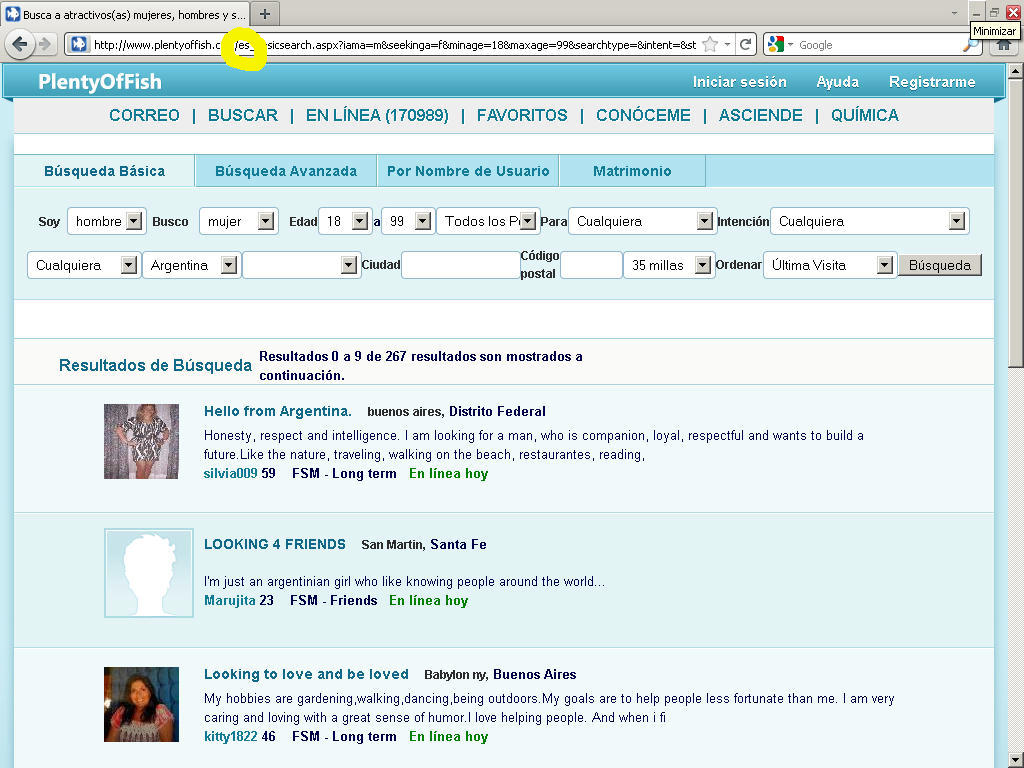Open the Intención 'Cualquiera' dropdown
The image size is (1024, 768).
pyautogui.click(x=869, y=221)
